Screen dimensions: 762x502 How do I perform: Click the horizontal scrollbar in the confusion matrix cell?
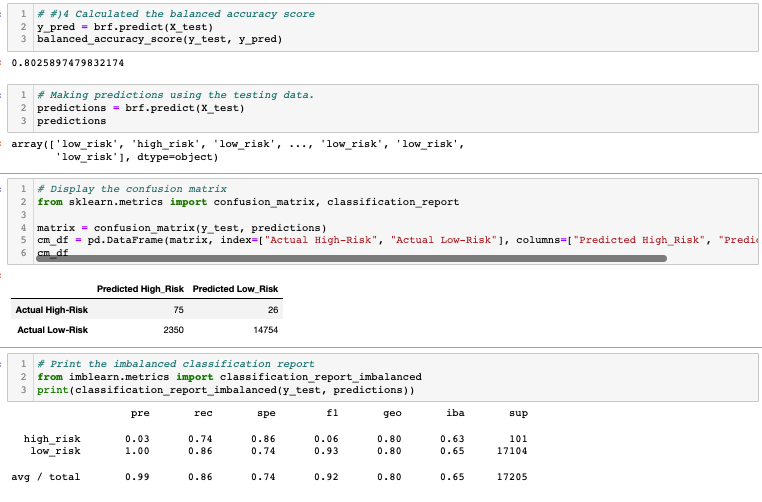point(351,259)
